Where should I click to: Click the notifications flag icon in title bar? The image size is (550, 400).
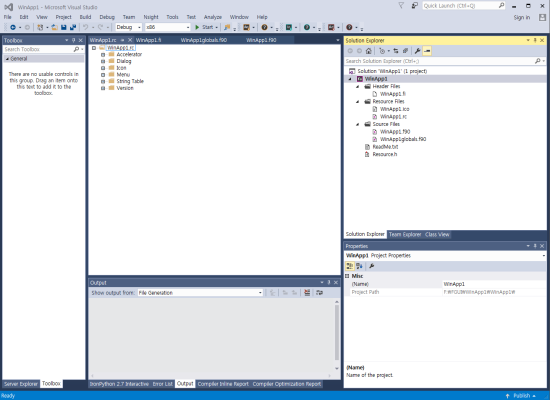(x=401, y=6)
